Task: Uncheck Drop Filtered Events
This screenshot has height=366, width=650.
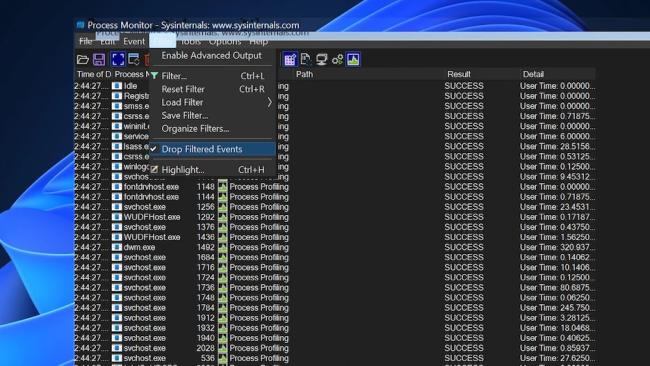Action: pos(213,149)
